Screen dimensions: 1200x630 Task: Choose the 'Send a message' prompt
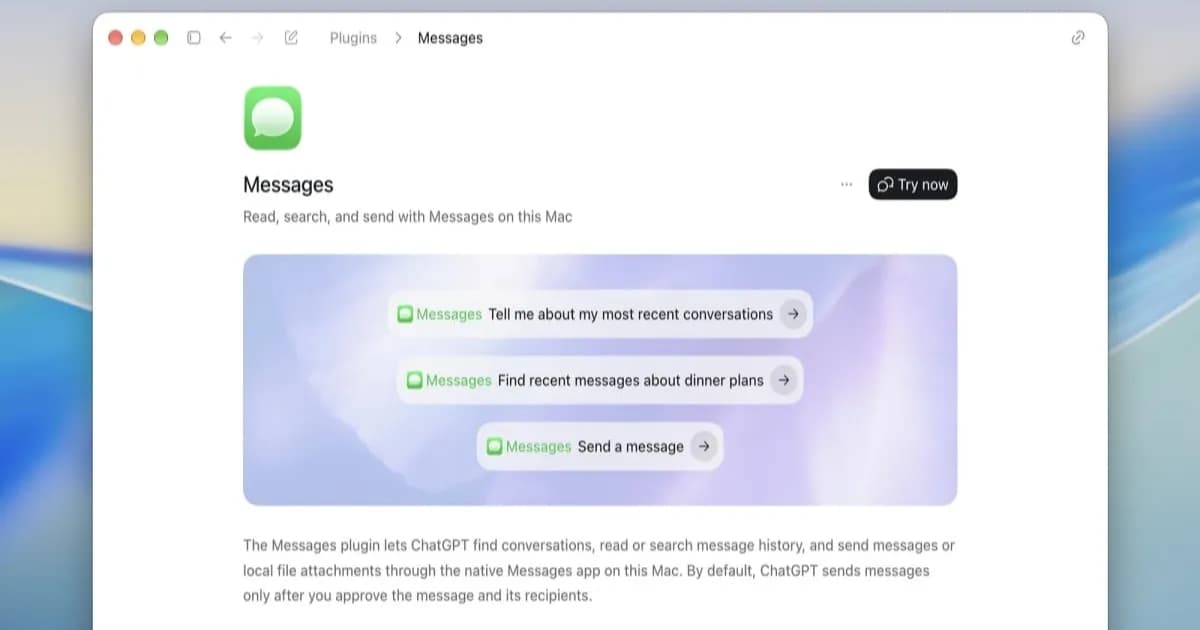600,447
